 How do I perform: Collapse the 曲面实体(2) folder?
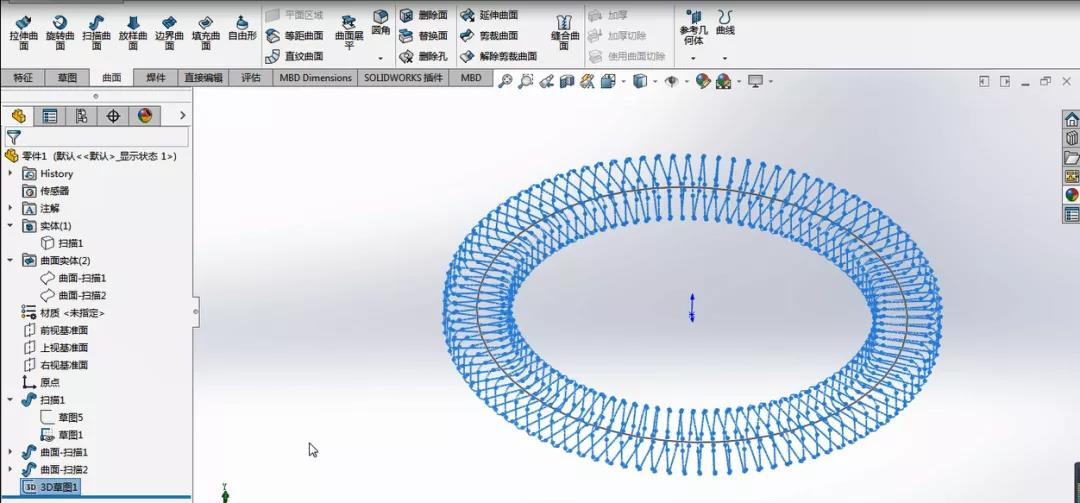(x=11, y=260)
